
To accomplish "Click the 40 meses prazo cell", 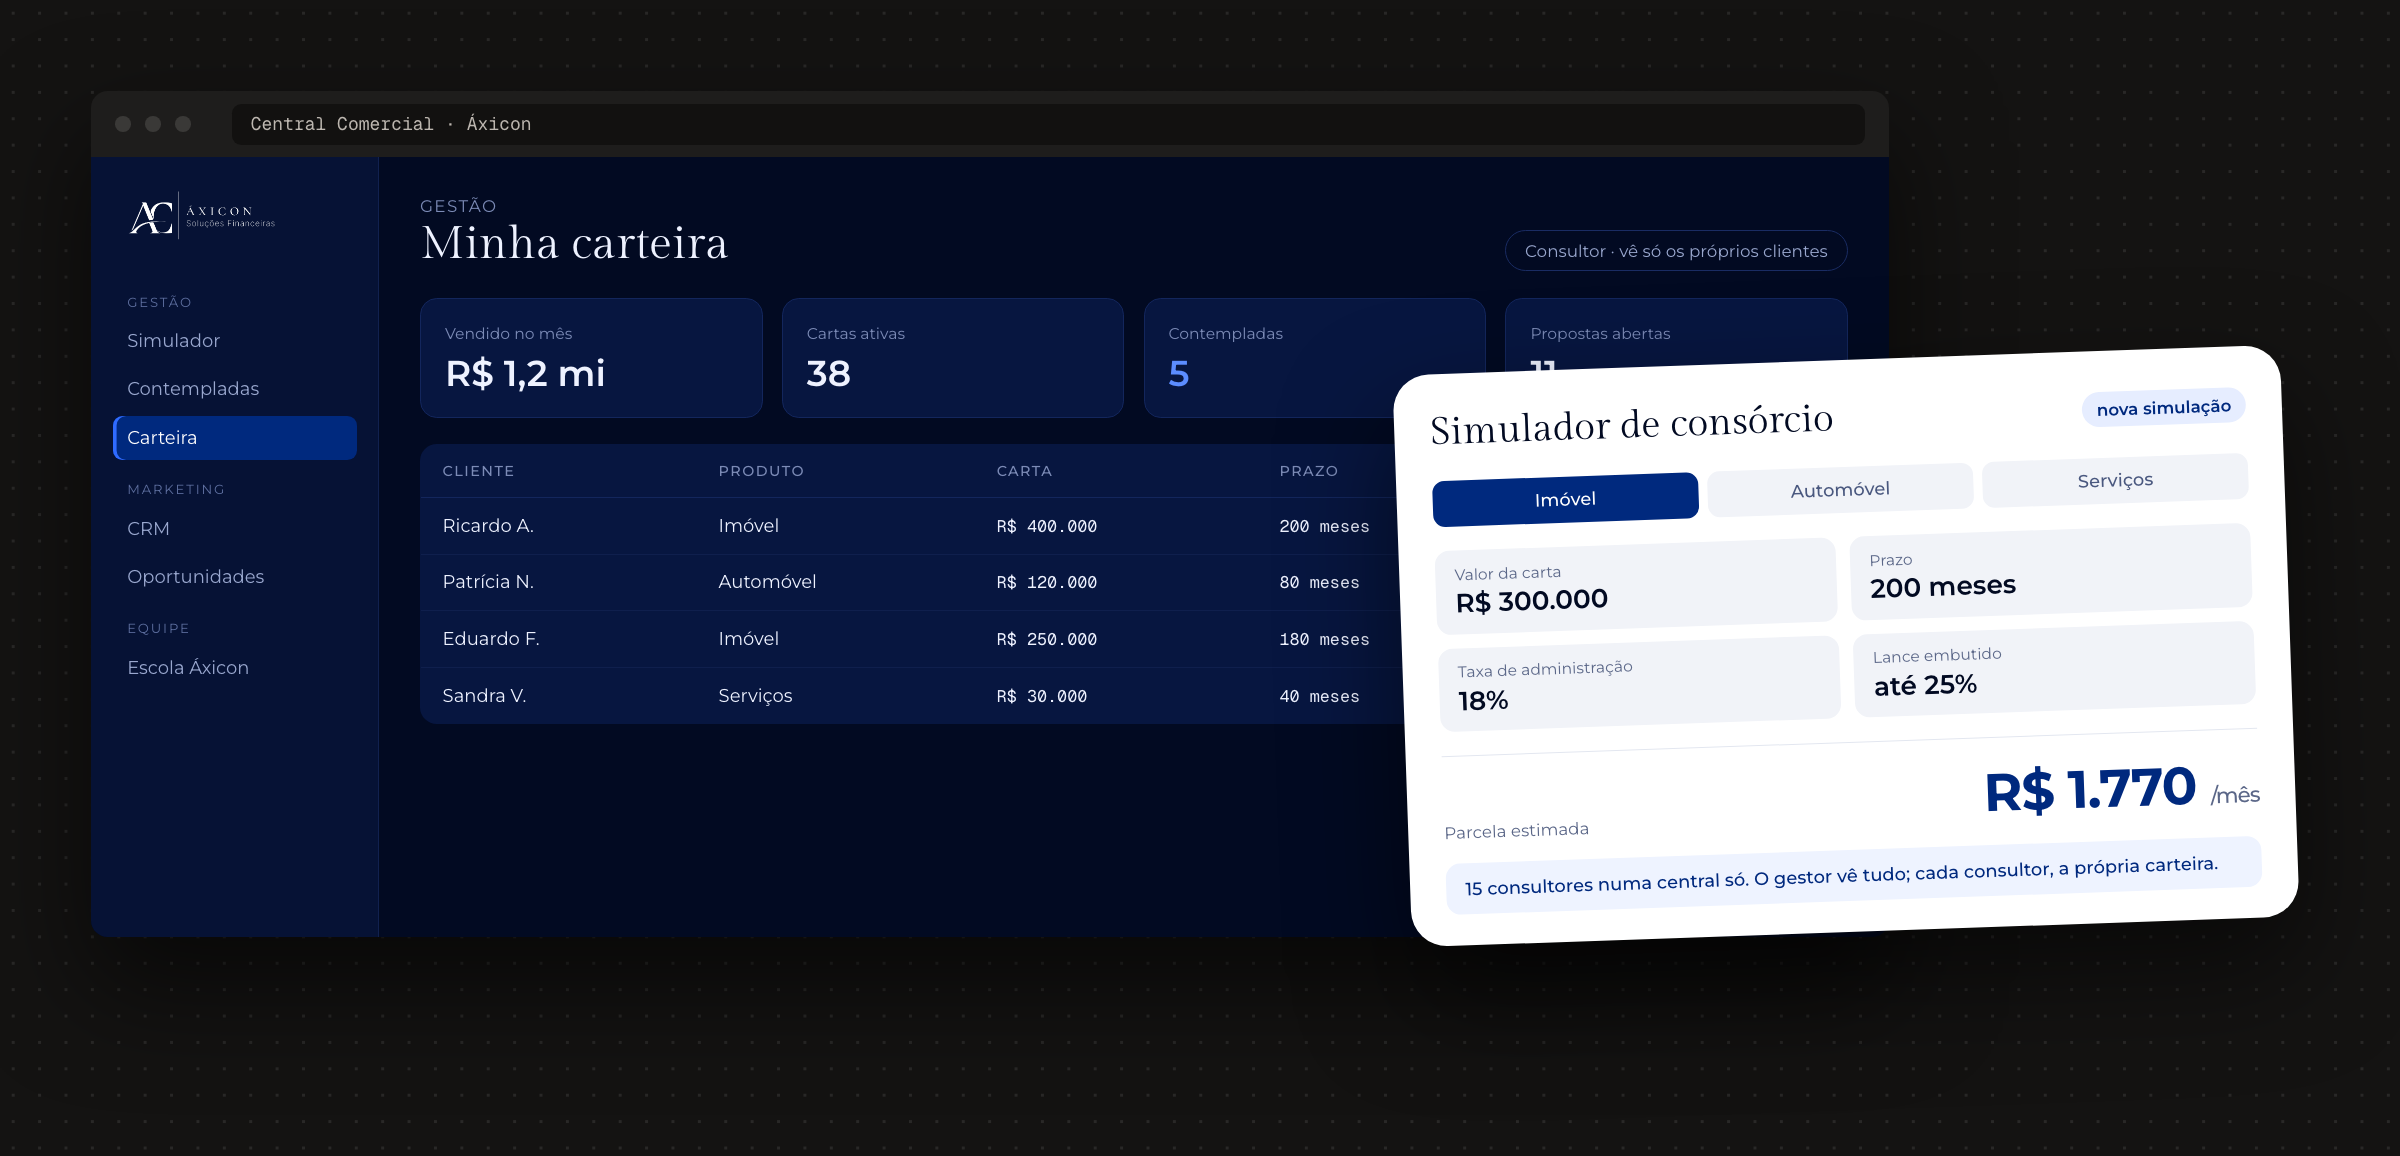I will 1319,697.
